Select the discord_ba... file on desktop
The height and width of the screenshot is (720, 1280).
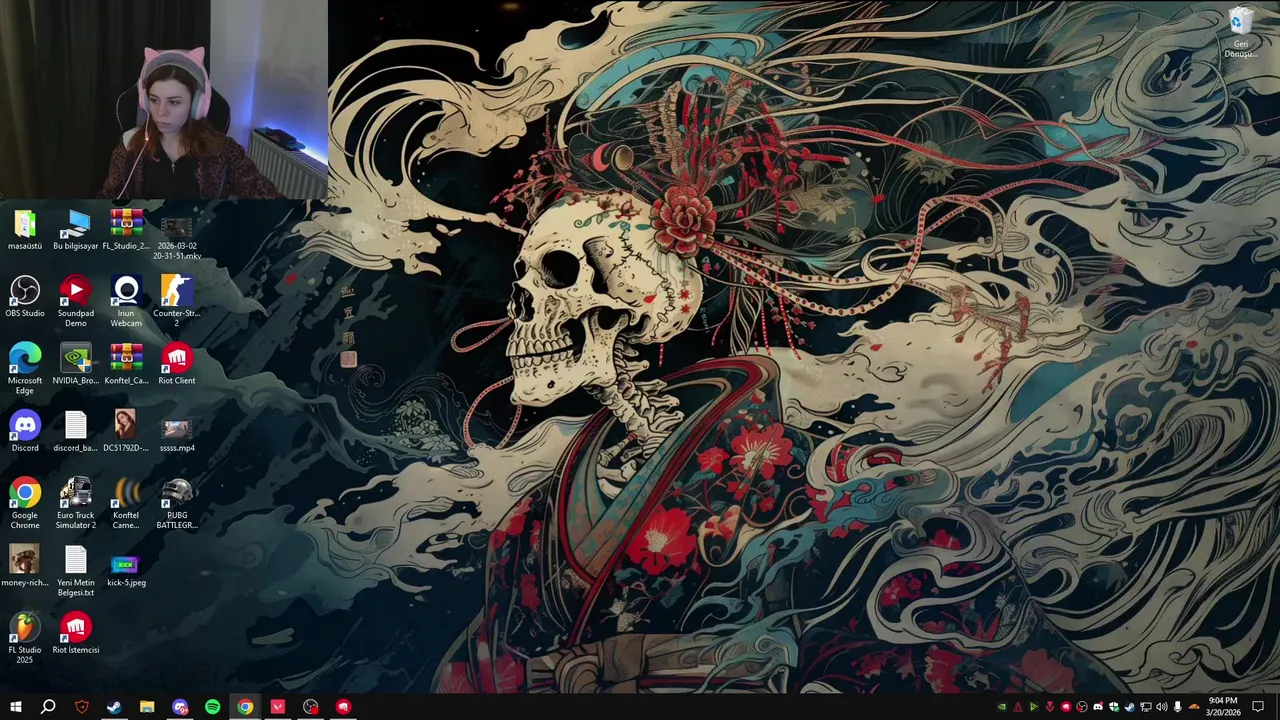pos(76,431)
